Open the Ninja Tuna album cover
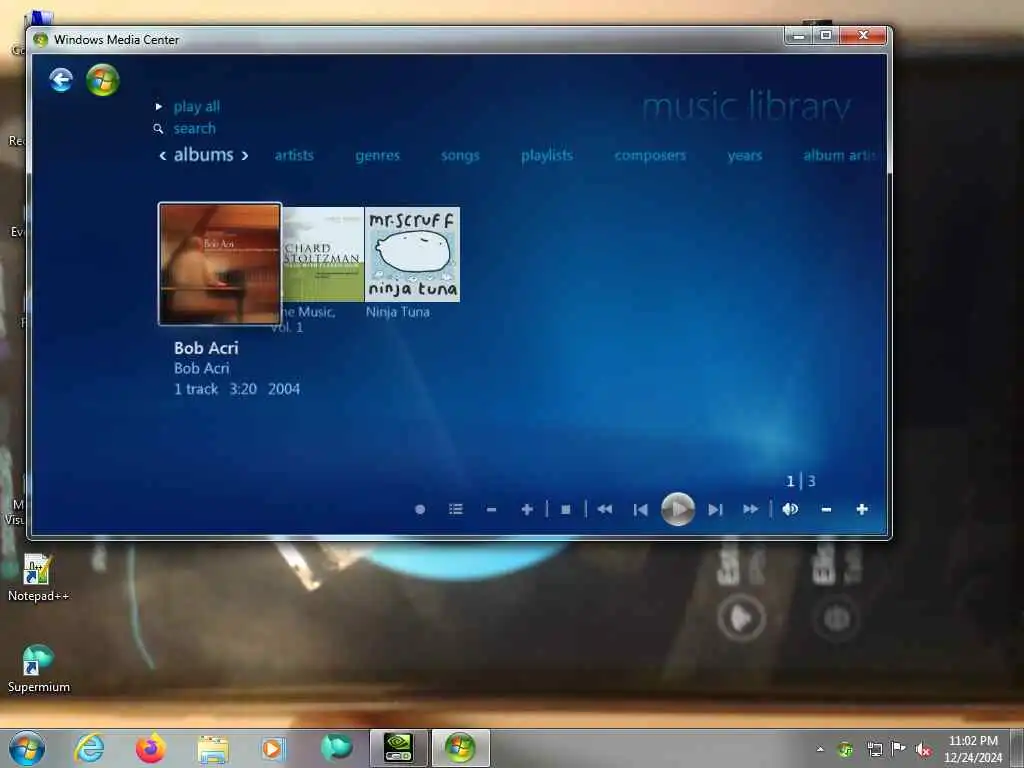This screenshot has height=768, width=1024. point(412,254)
